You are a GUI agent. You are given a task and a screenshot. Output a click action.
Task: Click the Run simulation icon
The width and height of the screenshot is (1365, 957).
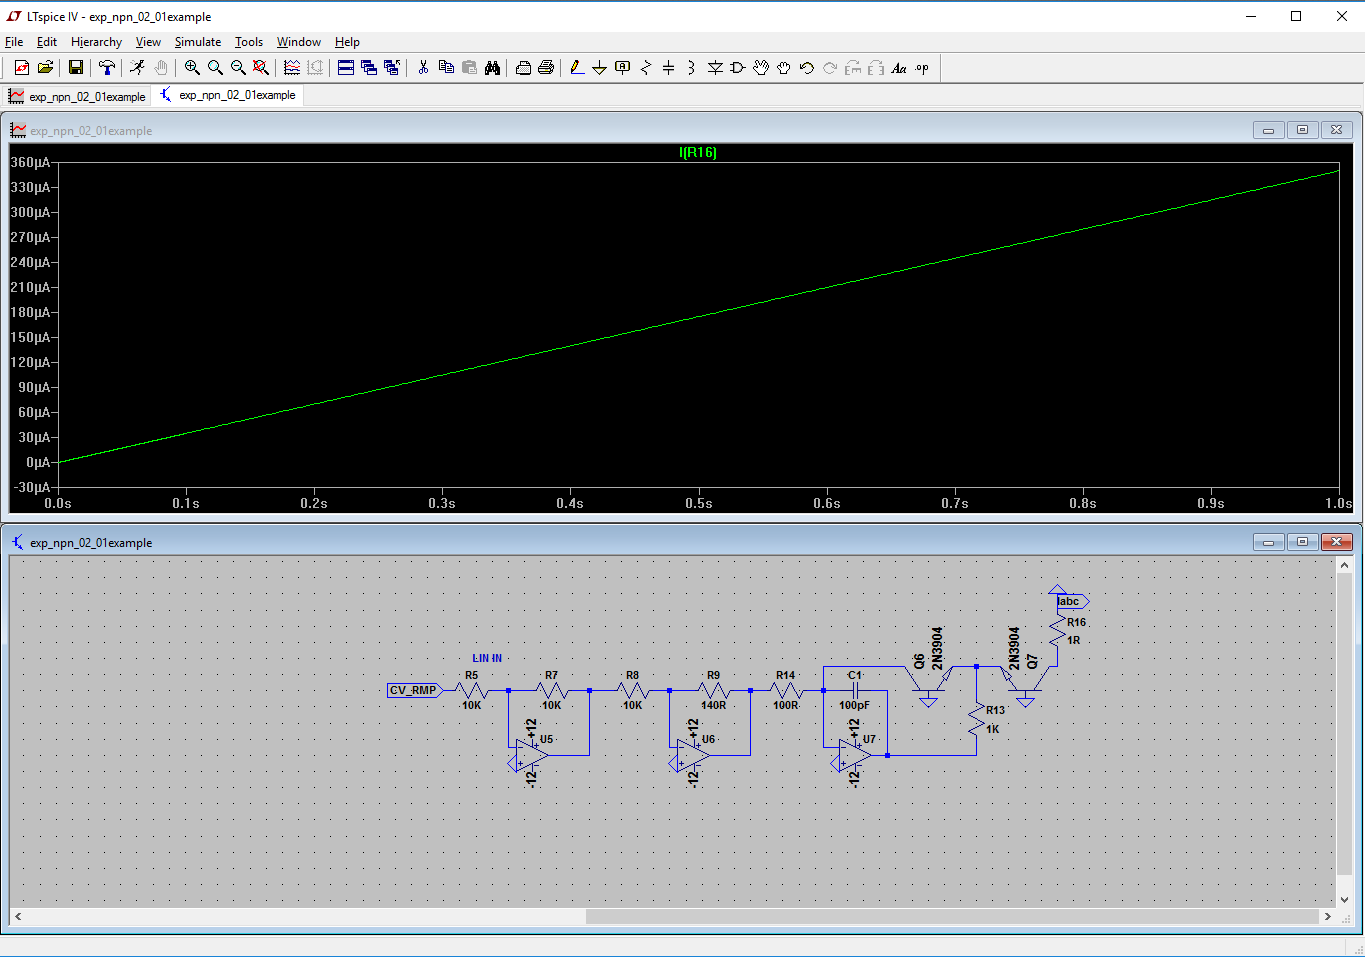click(137, 68)
